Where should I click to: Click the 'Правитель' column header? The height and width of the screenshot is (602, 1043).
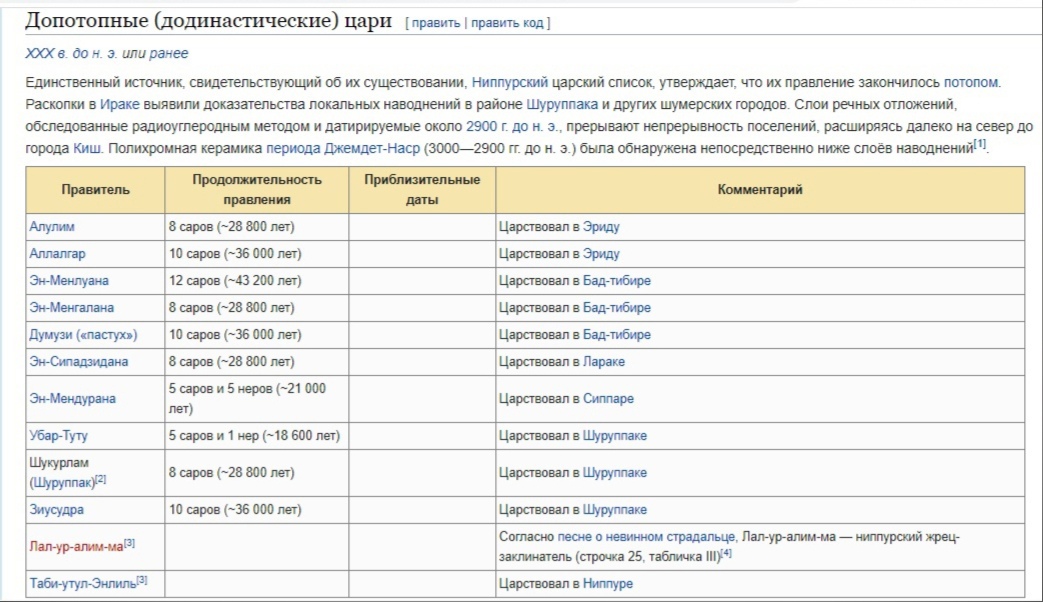pos(95,190)
